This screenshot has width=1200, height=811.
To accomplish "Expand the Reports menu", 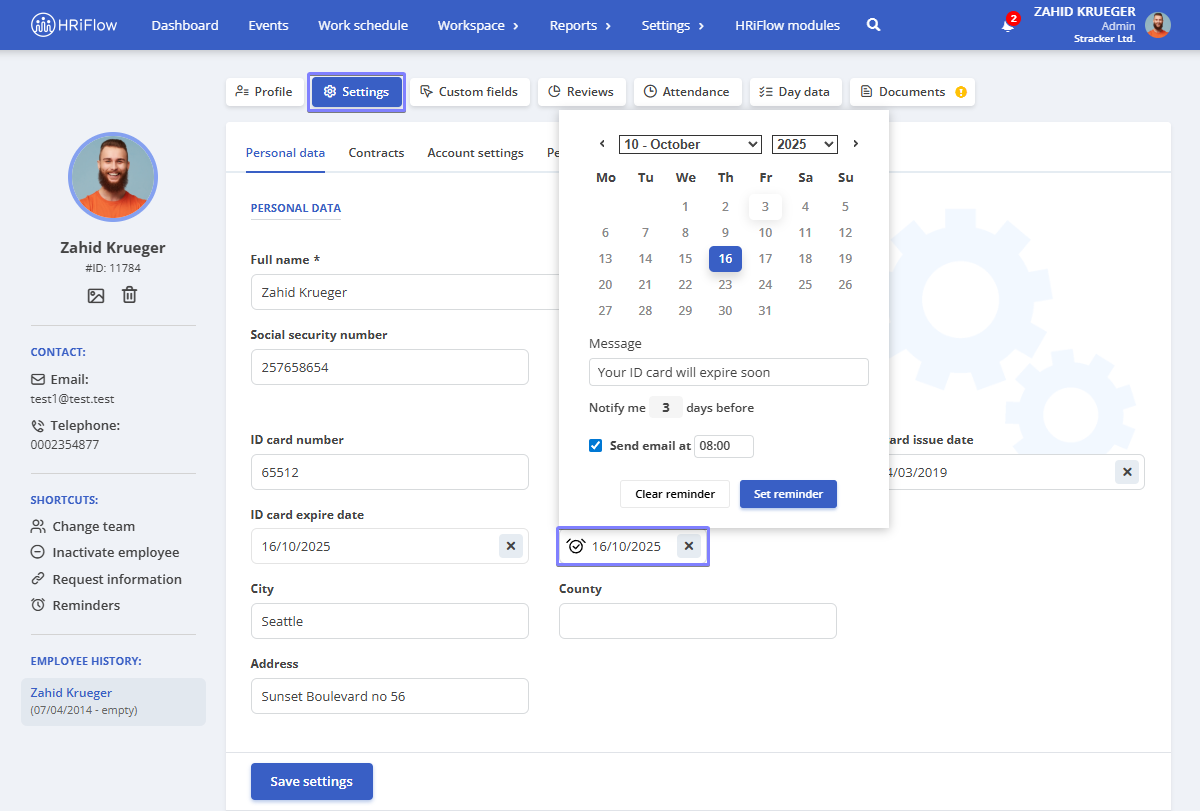I will pyautogui.click(x=580, y=25).
